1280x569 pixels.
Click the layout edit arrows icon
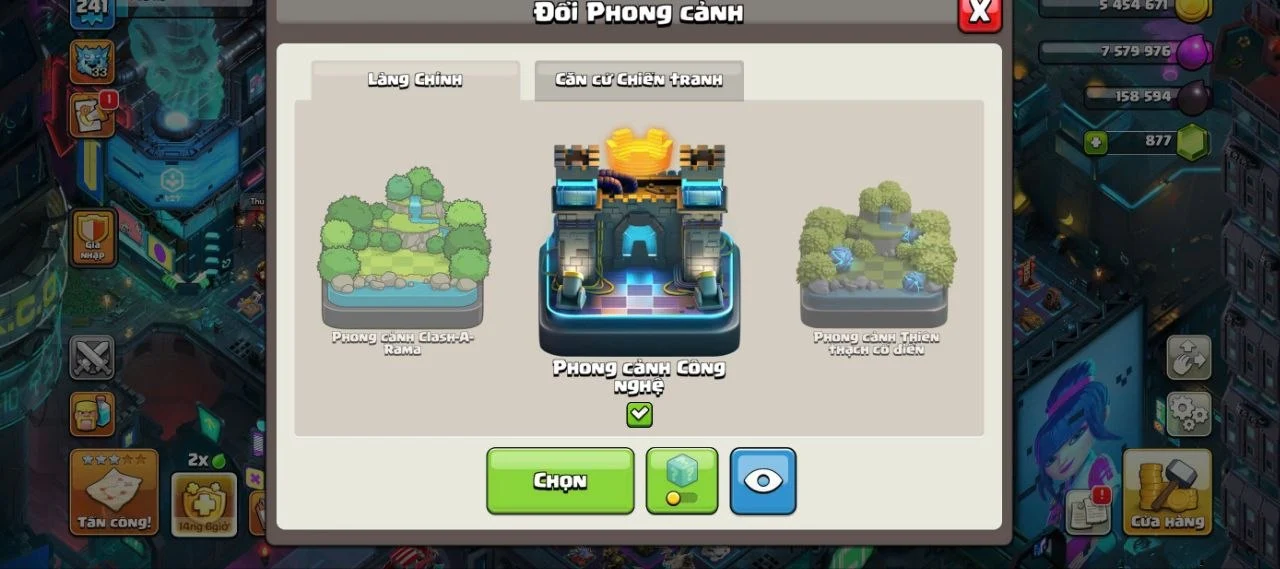tap(1188, 357)
